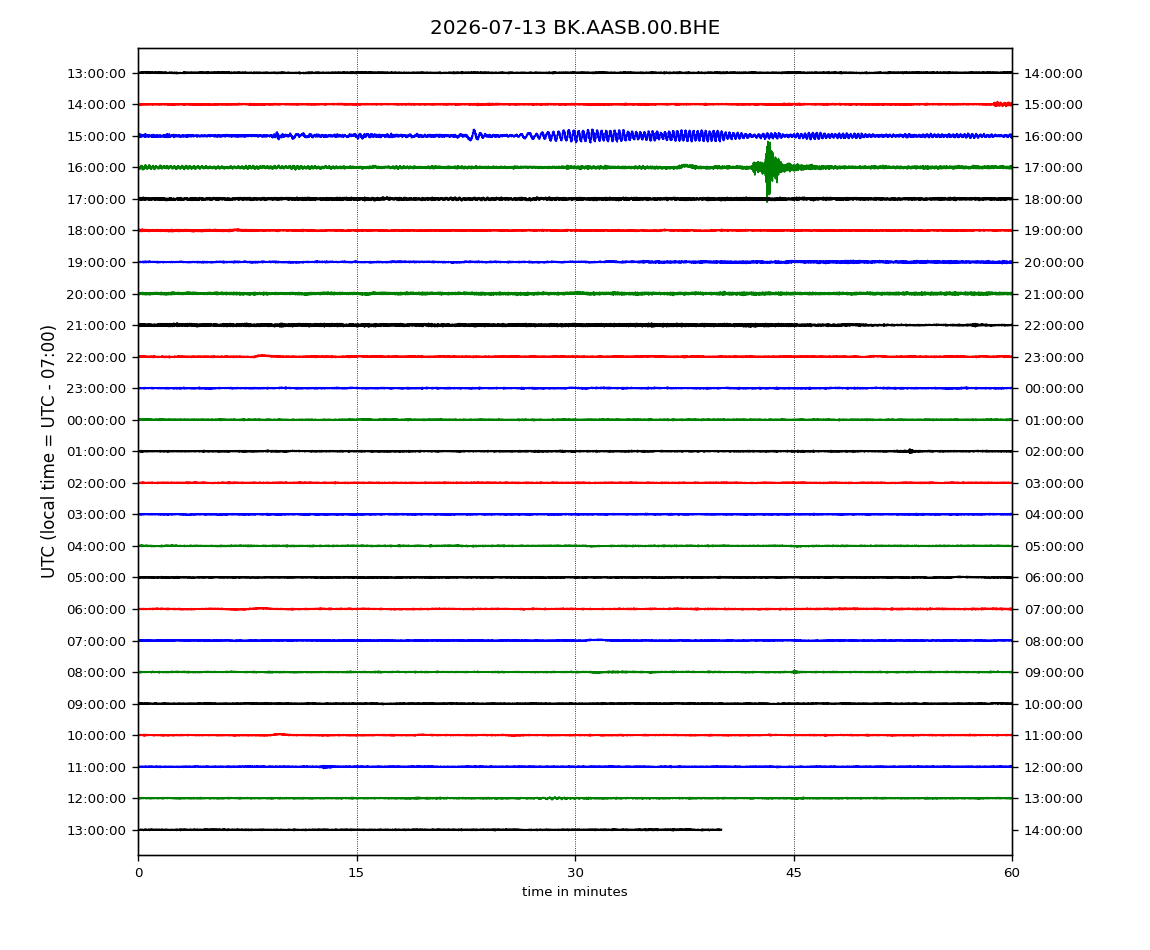Click the blue pulse near minute 23 on 15:00:00 trace
The height and width of the screenshot is (950, 1150).
coord(474,135)
